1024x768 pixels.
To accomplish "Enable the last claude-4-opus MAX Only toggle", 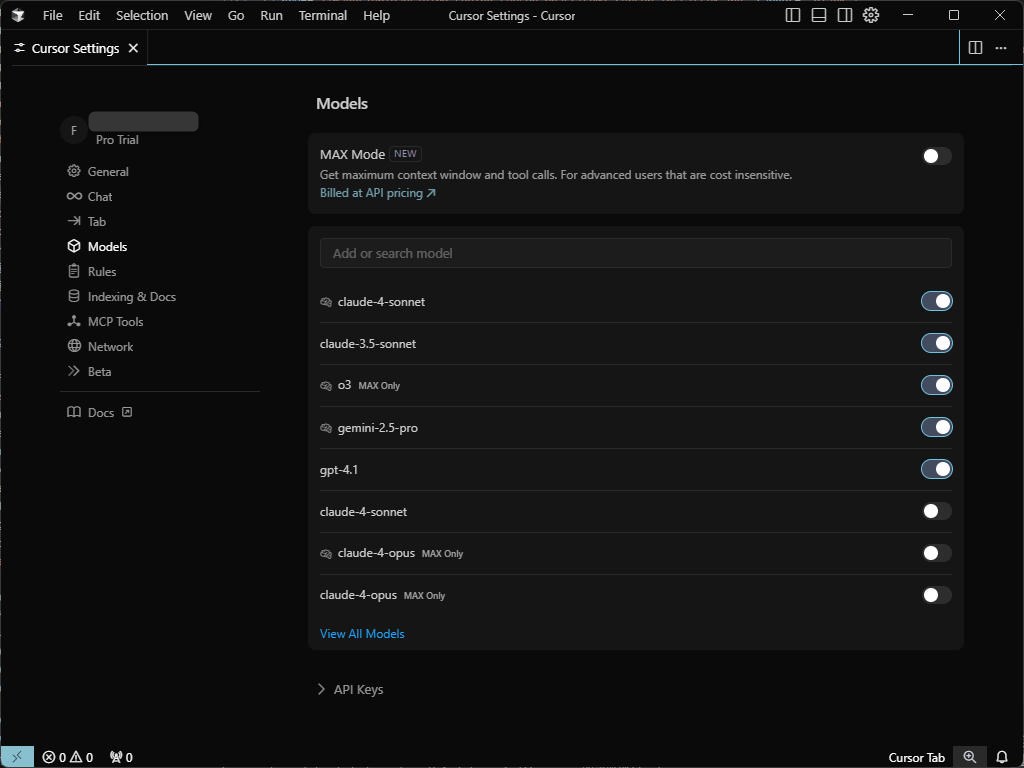I will click(936, 595).
